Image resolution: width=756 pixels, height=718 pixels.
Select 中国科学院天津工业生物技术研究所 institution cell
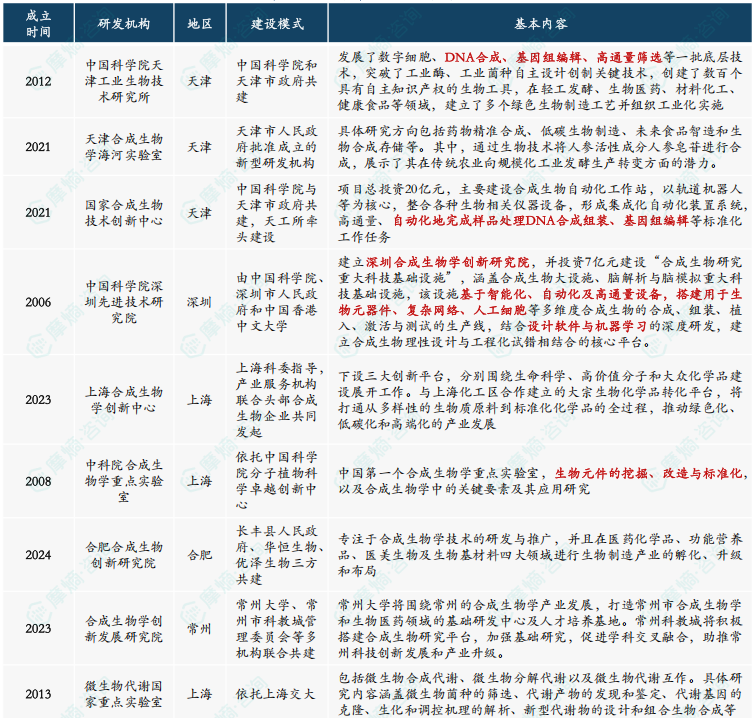[x=124, y=81]
